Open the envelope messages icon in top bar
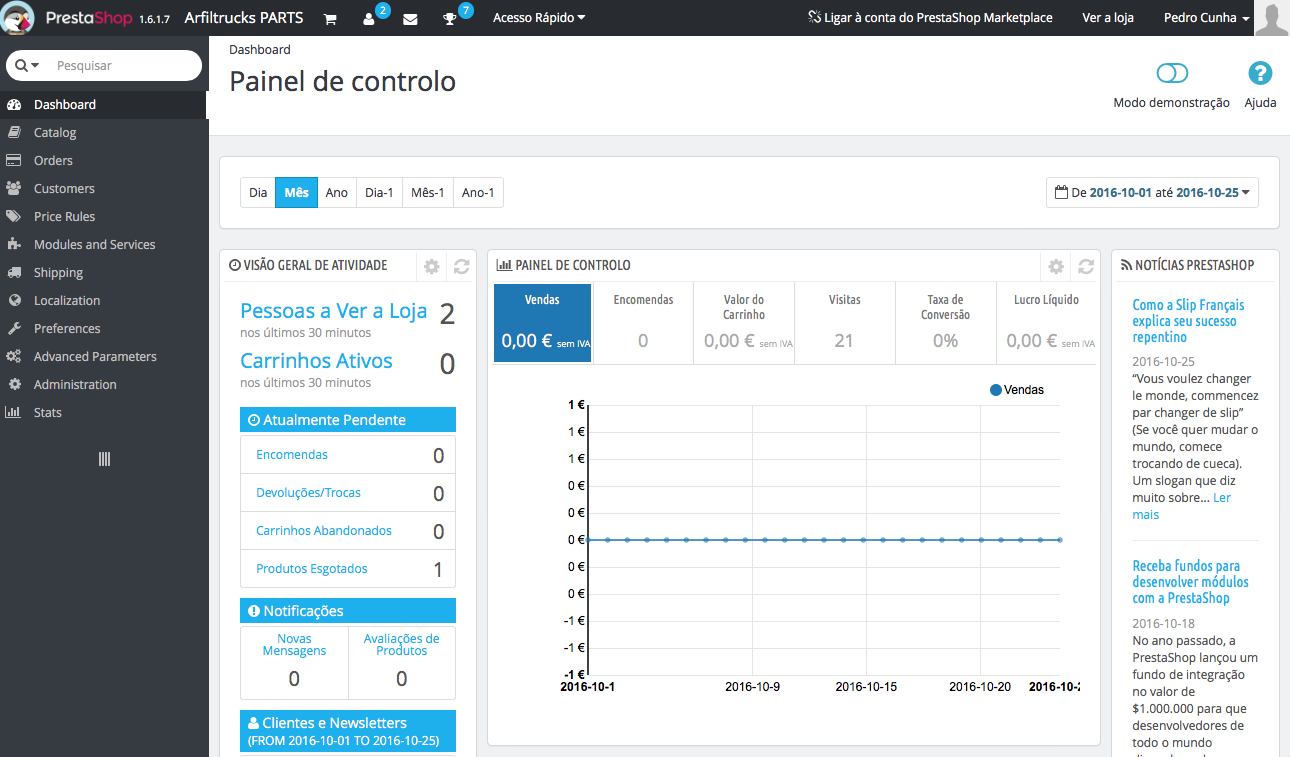This screenshot has width=1290, height=757. (410, 19)
